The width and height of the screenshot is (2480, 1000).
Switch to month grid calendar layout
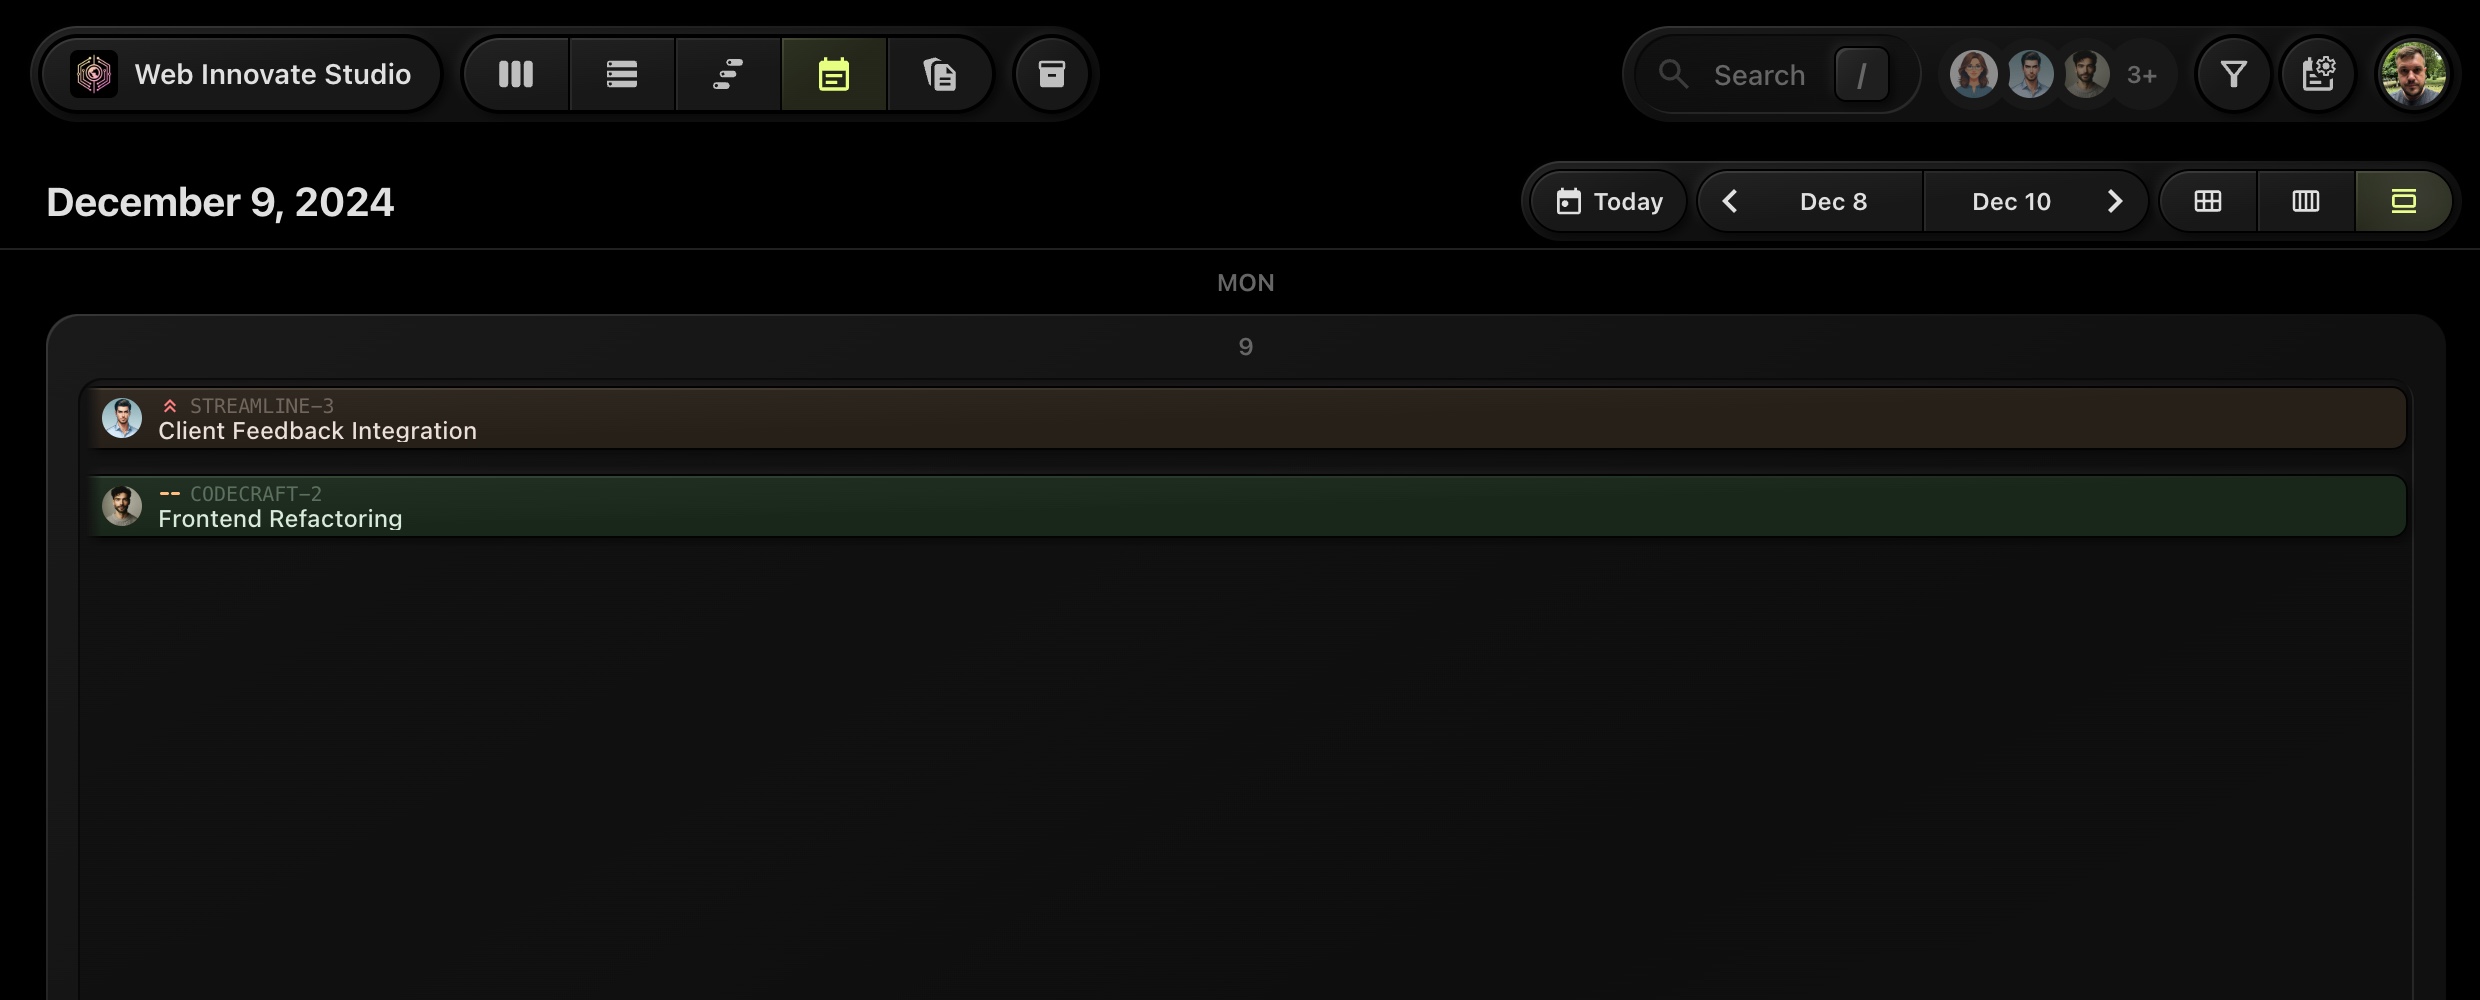click(x=2208, y=201)
